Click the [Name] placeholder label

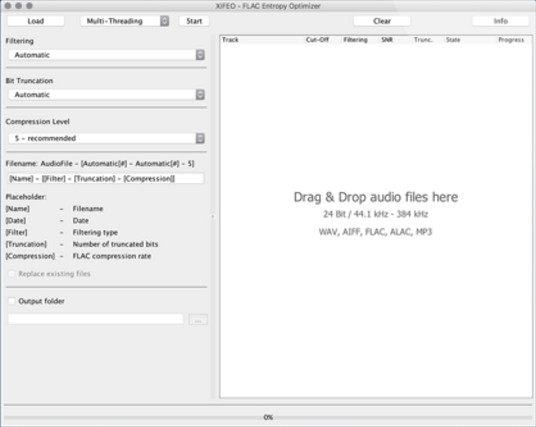pos(18,209)
